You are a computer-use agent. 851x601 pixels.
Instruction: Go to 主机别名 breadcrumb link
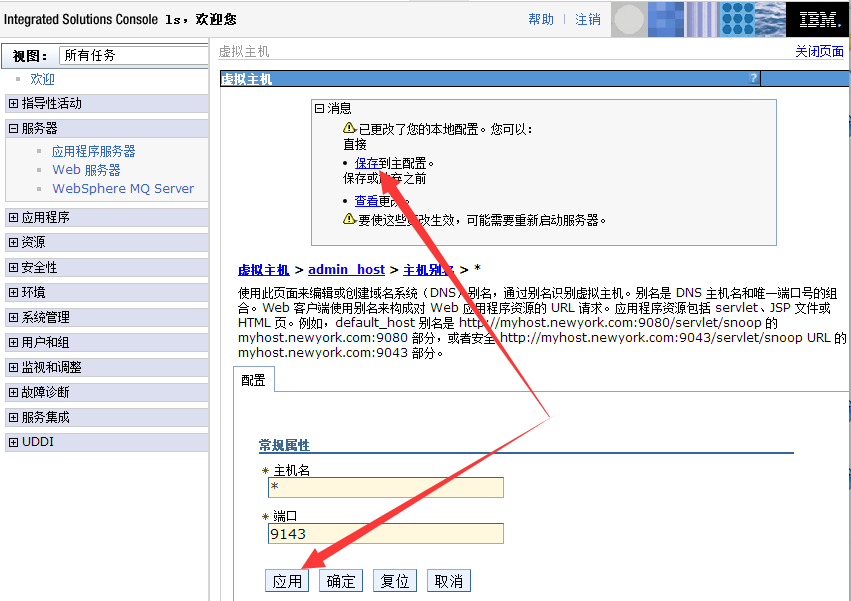428,270
